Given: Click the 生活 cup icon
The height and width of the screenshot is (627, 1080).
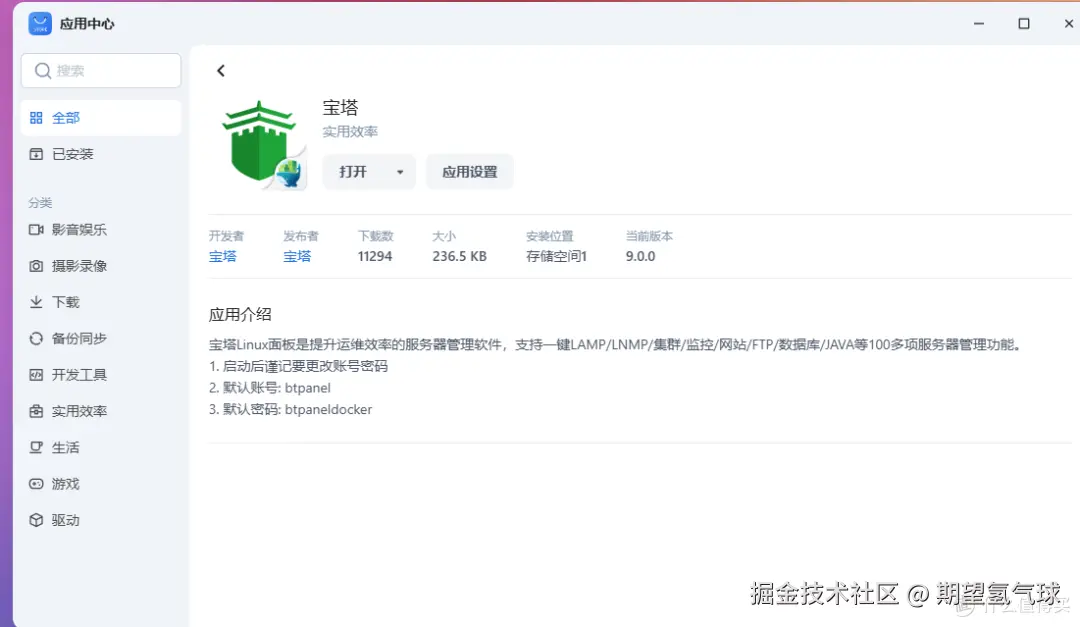Looking at the screenshot, I should coord(37,447).
